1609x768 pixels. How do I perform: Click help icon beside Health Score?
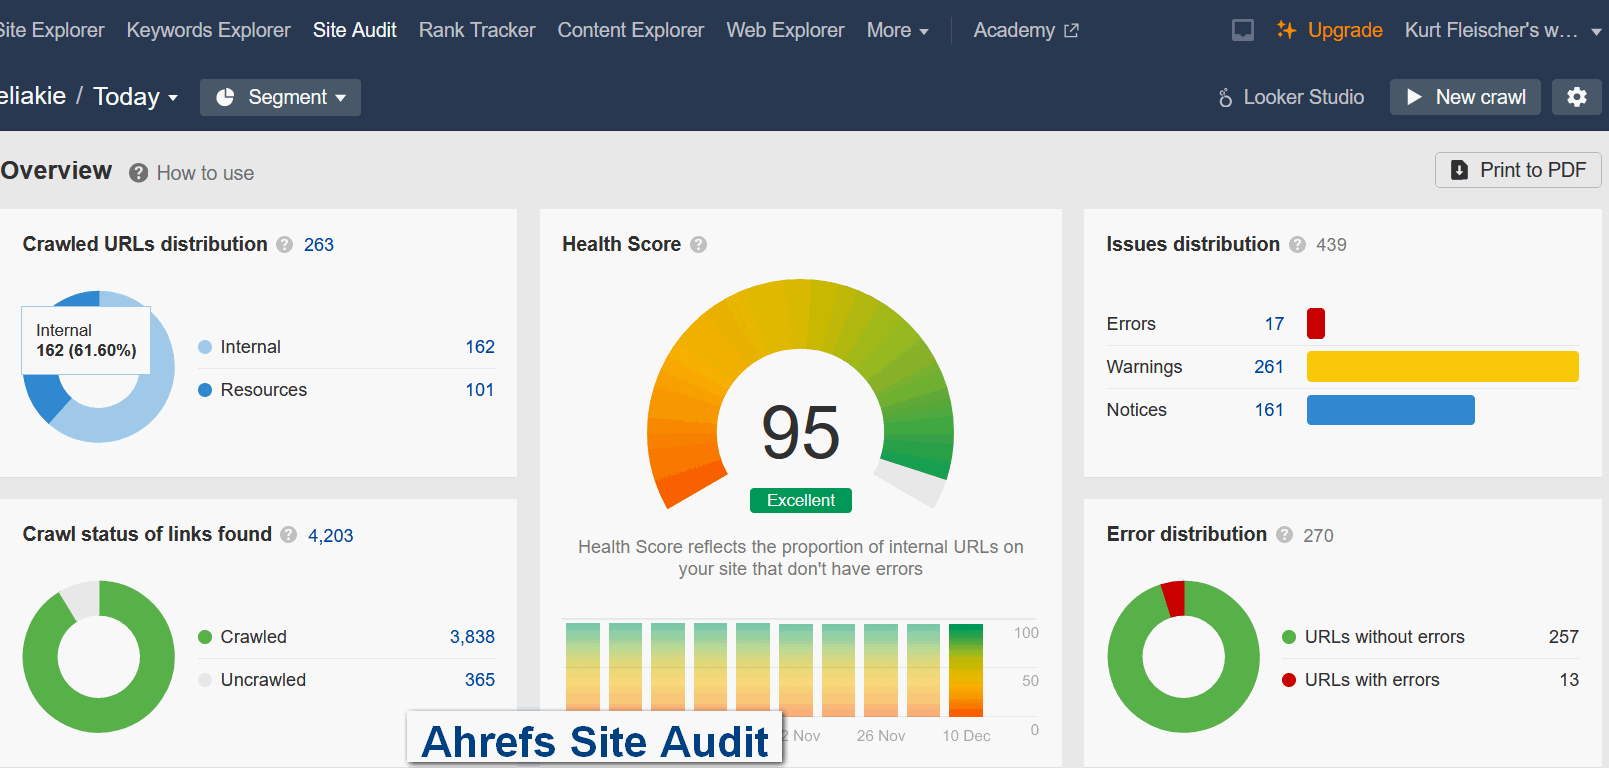[x=699, y=245]
